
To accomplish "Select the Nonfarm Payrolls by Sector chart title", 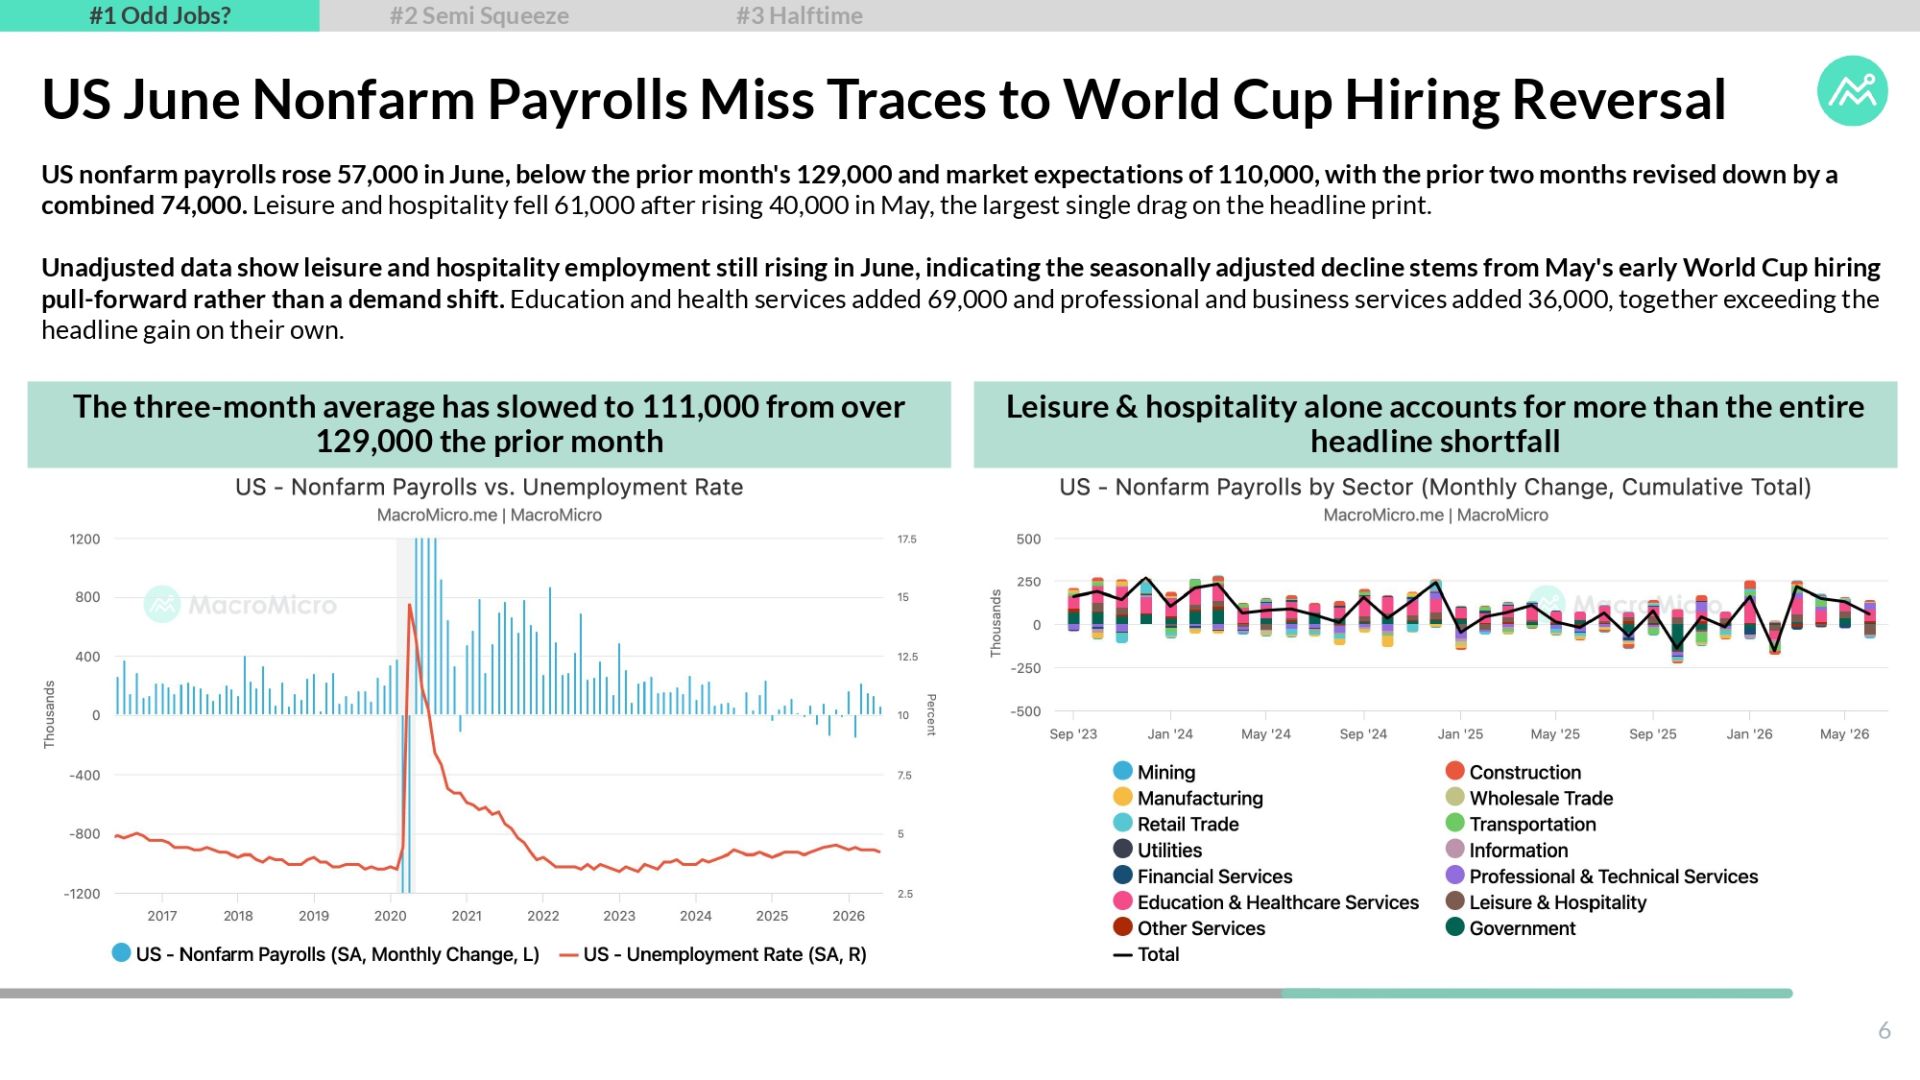I will point(1435,487).
